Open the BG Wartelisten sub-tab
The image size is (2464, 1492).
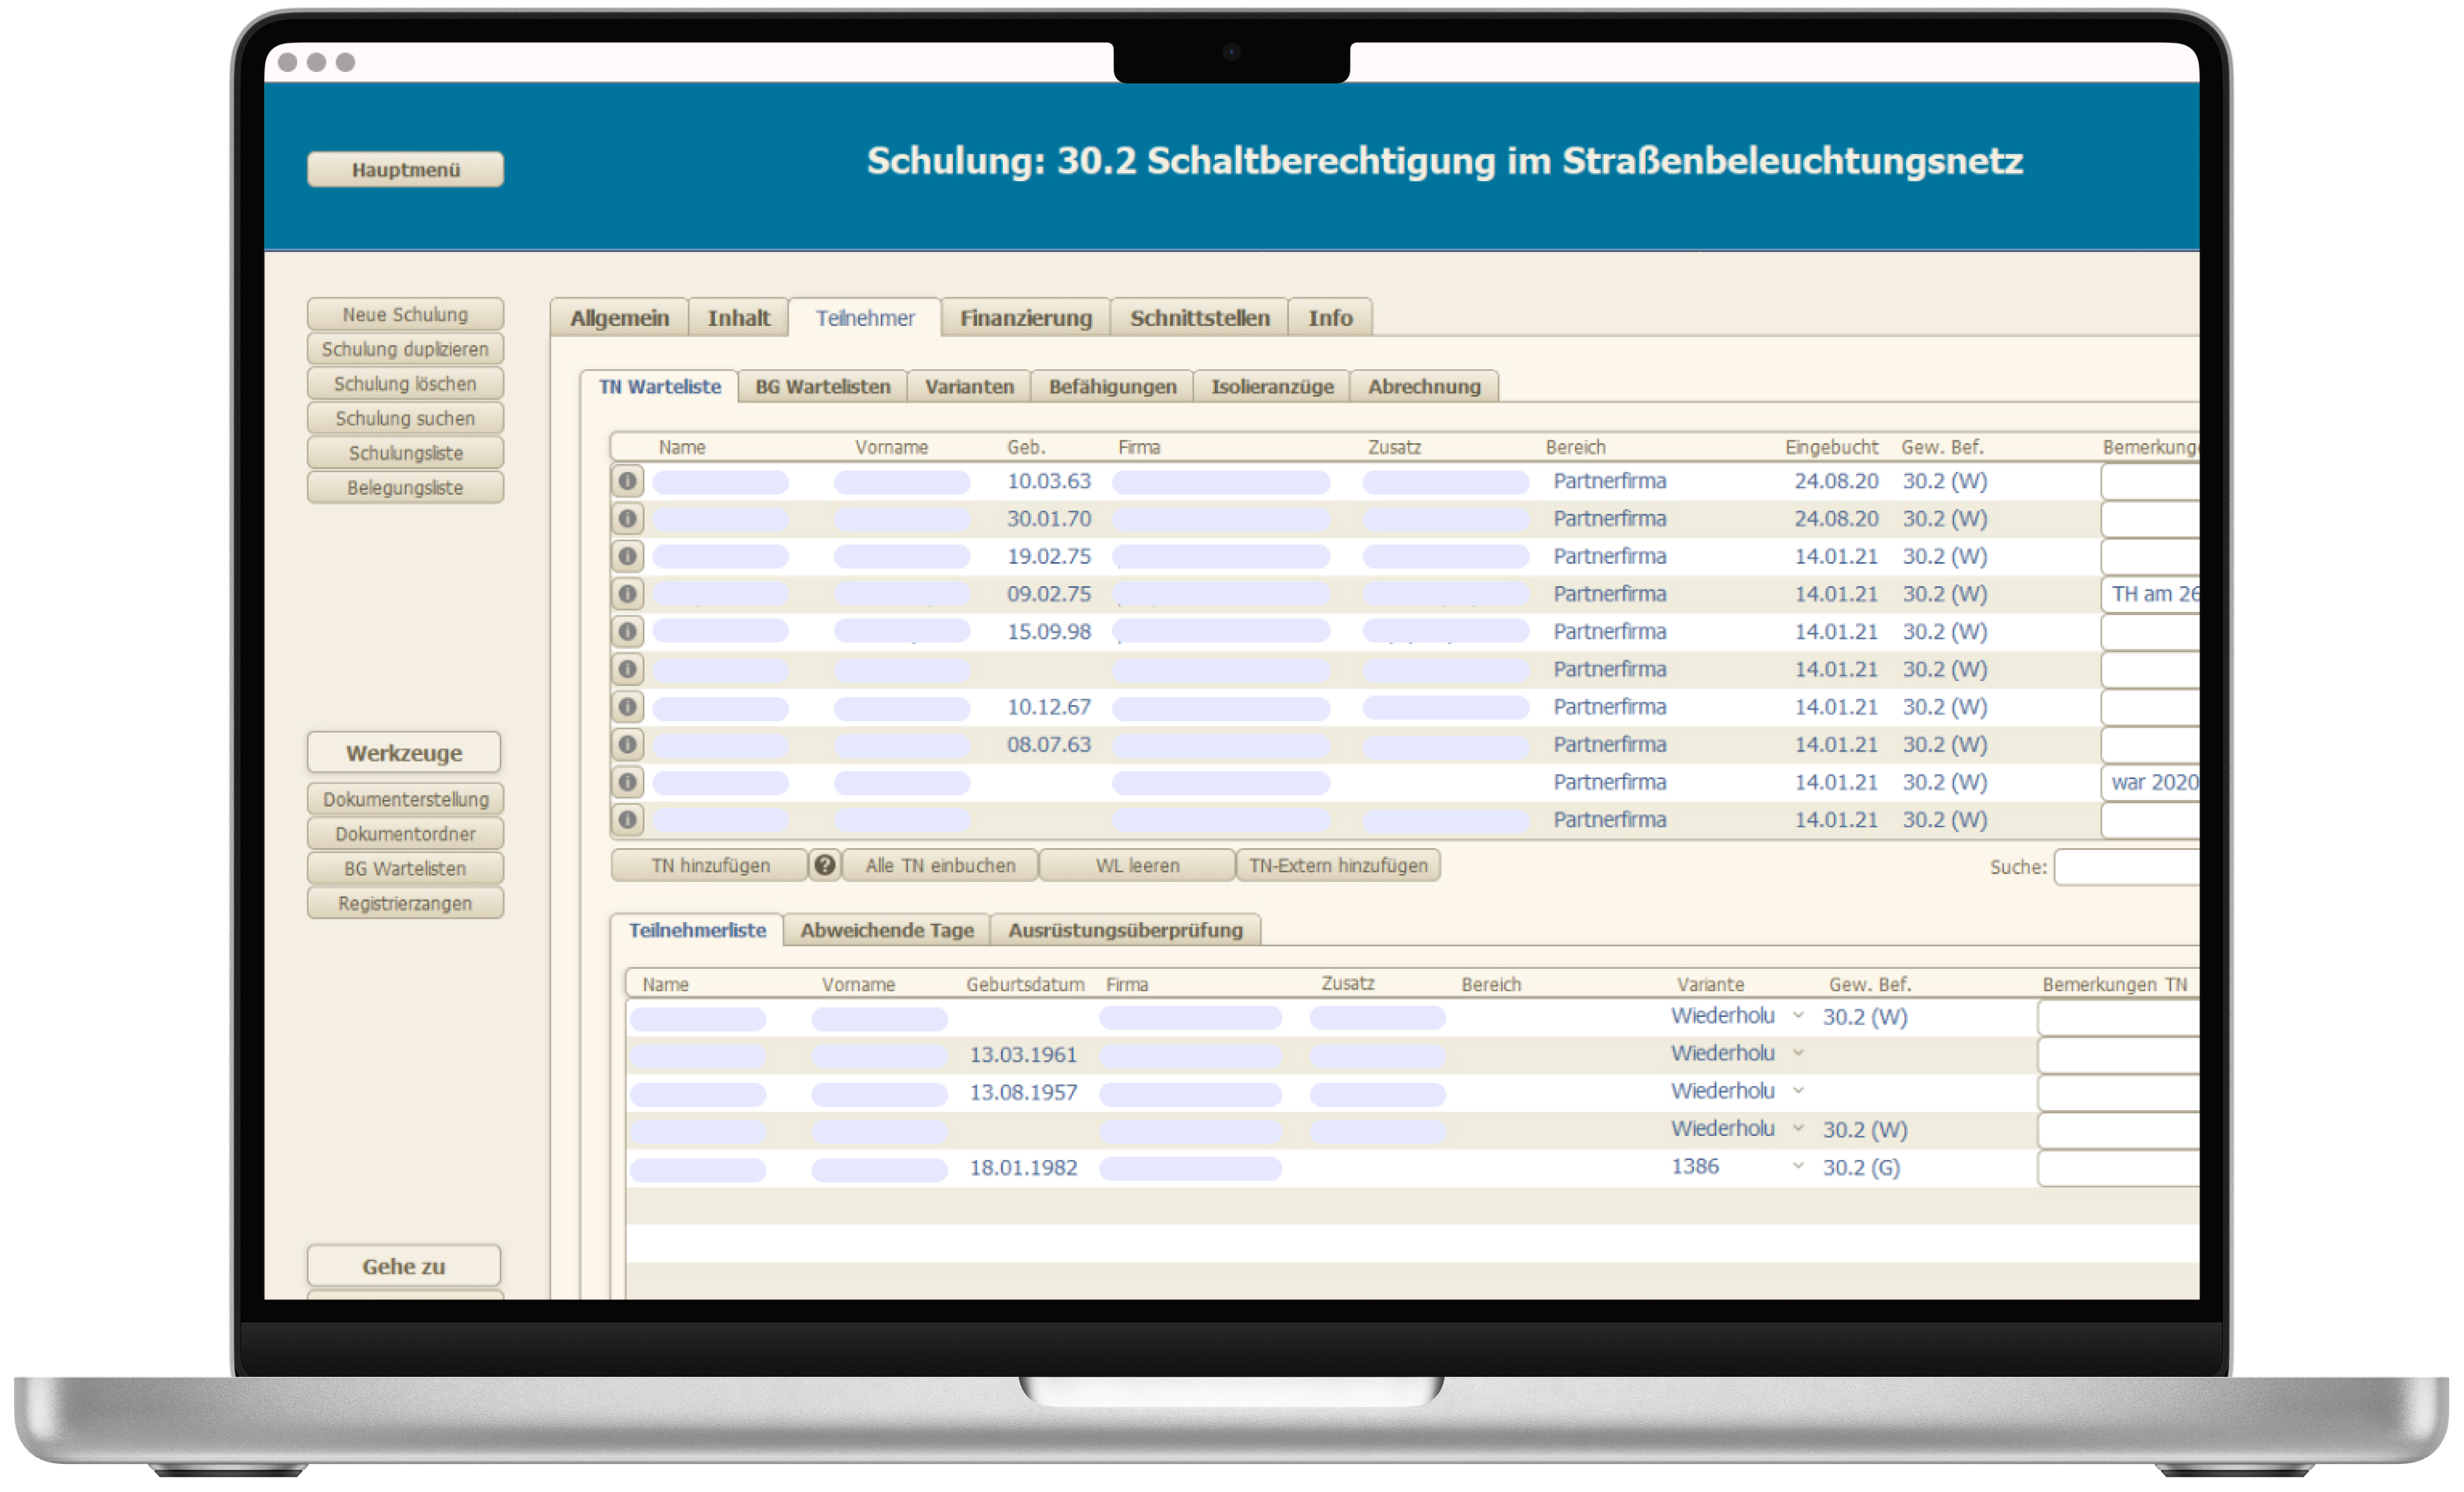click(x=823, y=387)
